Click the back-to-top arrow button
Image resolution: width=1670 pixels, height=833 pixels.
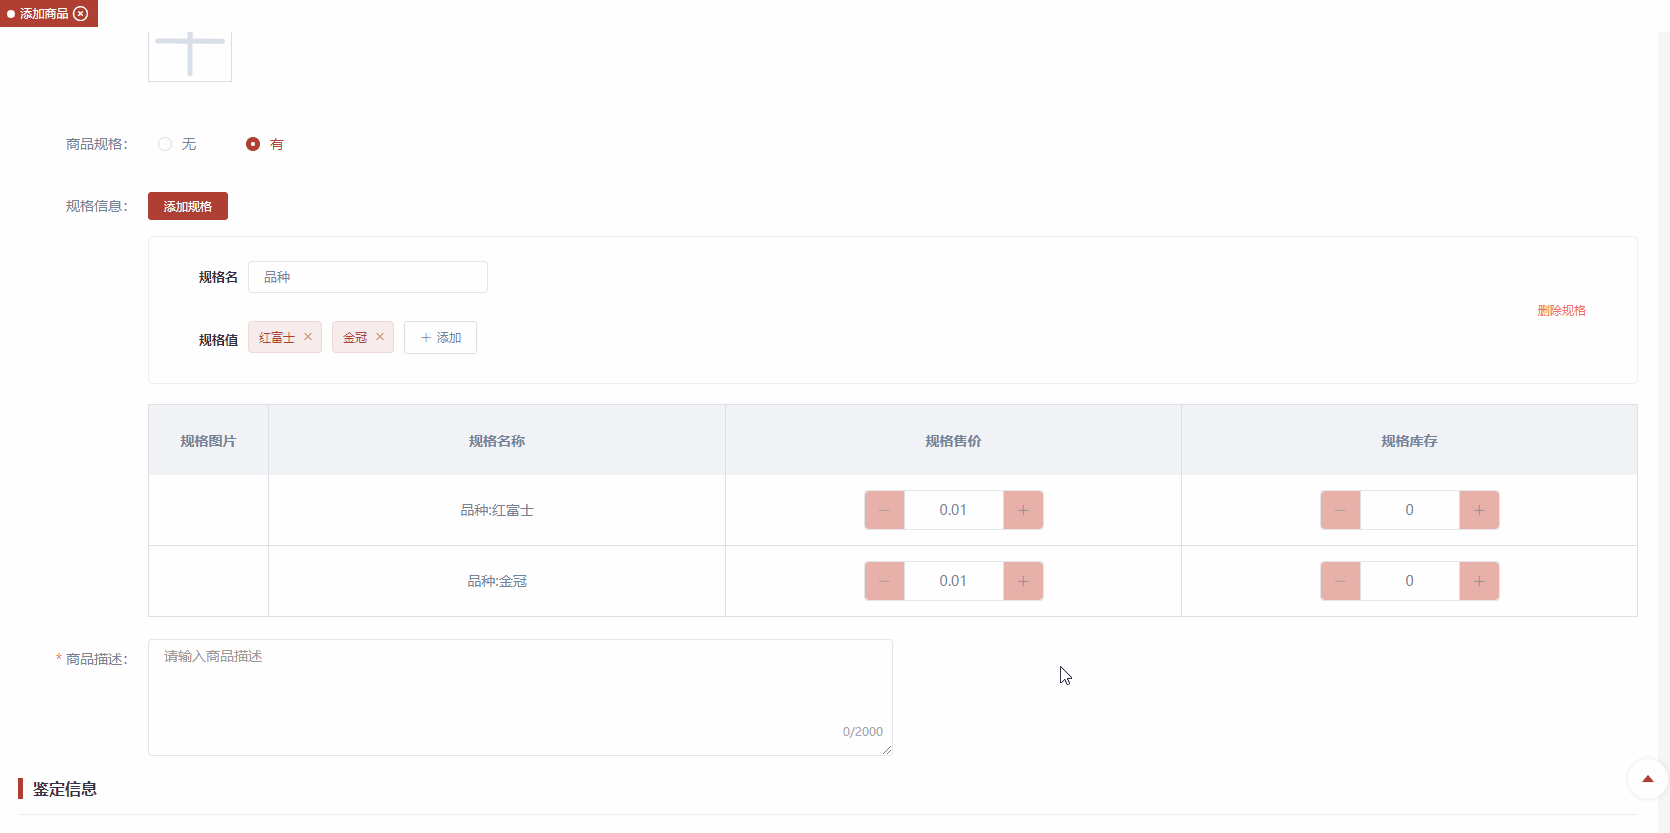(1647, 779)
